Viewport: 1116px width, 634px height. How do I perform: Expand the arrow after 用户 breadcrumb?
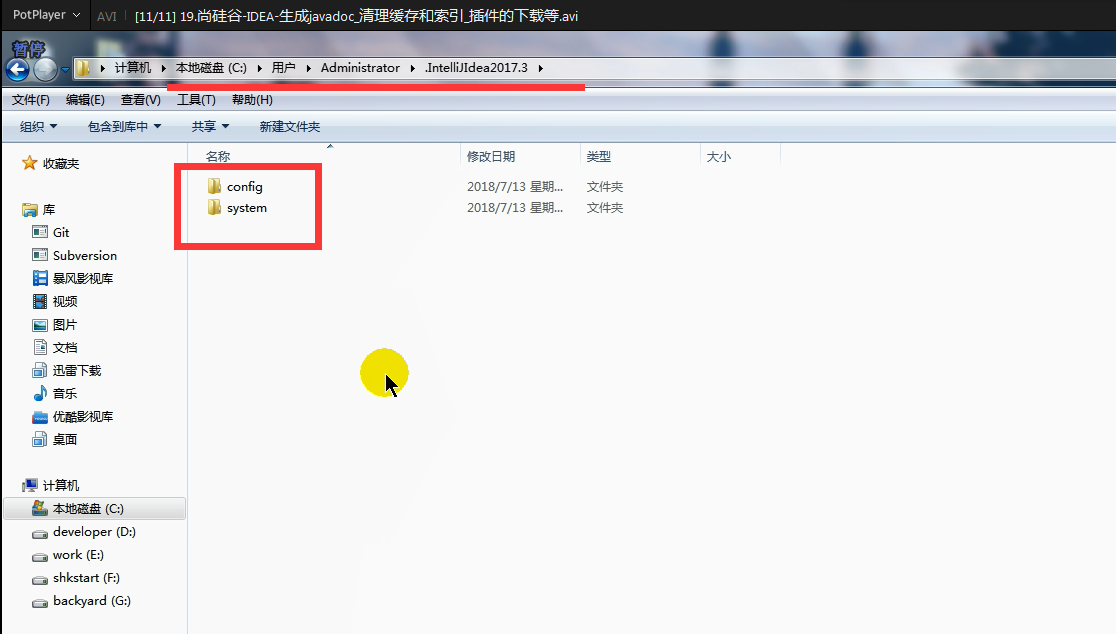308,68
